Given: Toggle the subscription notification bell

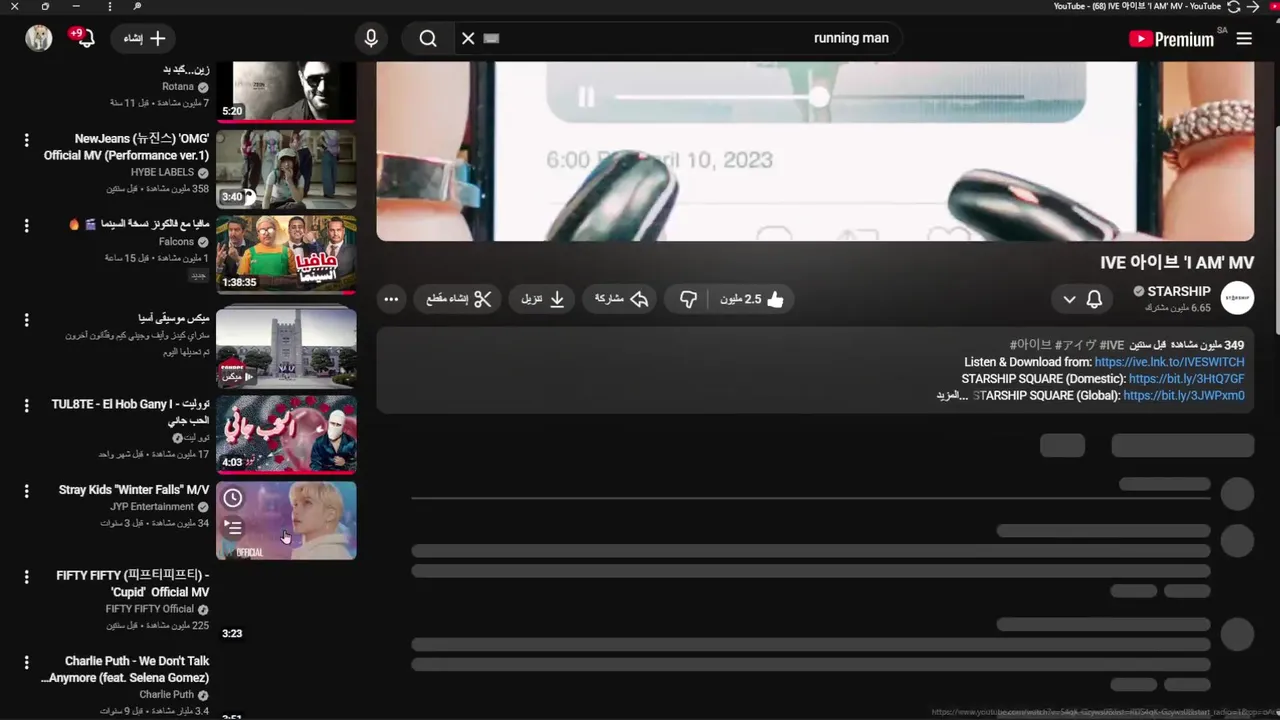Looking at the screenshot, I should click(x=1094, y=299).
